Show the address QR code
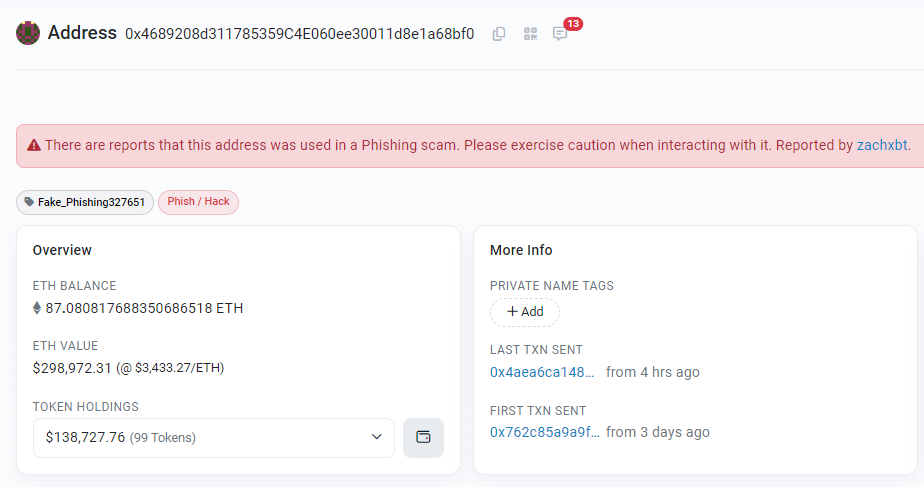Image resolution: width=924 pixels, height=487 pixels. pos(530,34)
